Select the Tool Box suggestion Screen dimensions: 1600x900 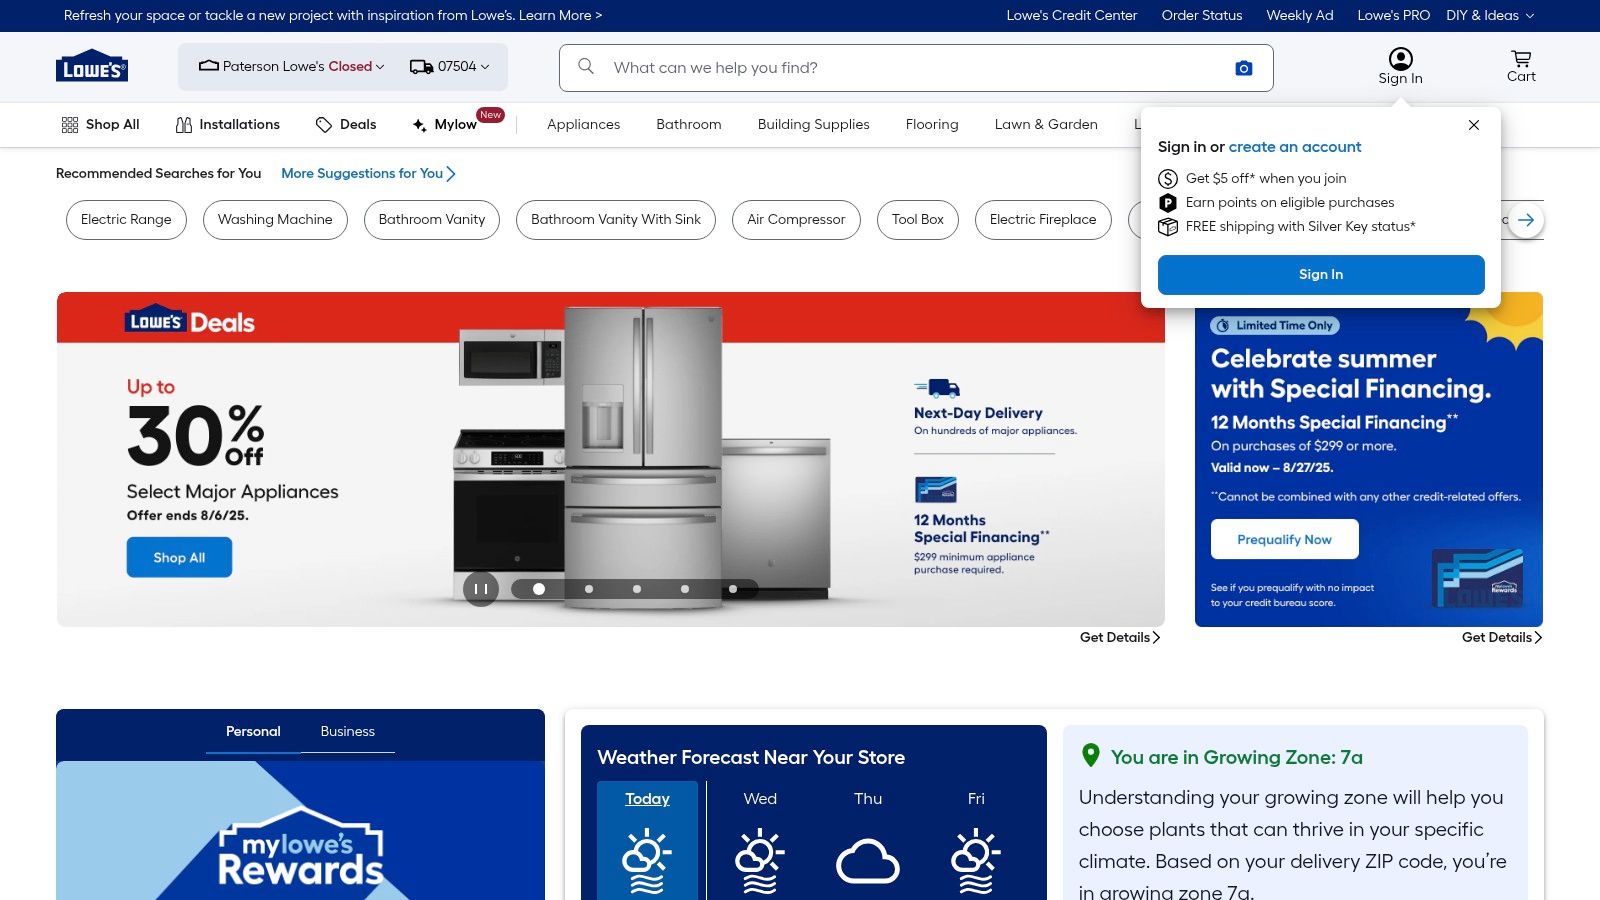tap(918, 220)
